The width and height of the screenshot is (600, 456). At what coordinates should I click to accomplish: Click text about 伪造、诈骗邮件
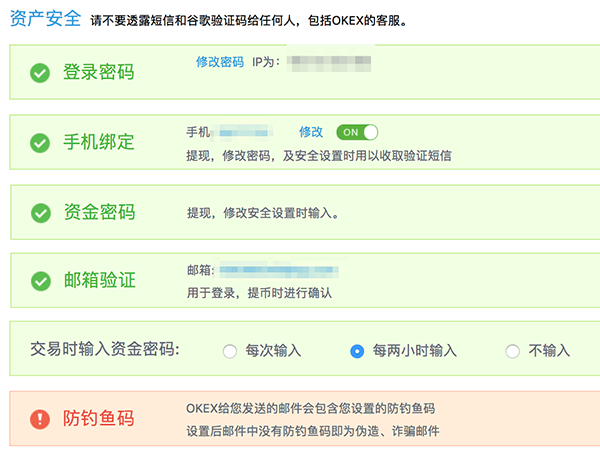click(x=313, y=431)
